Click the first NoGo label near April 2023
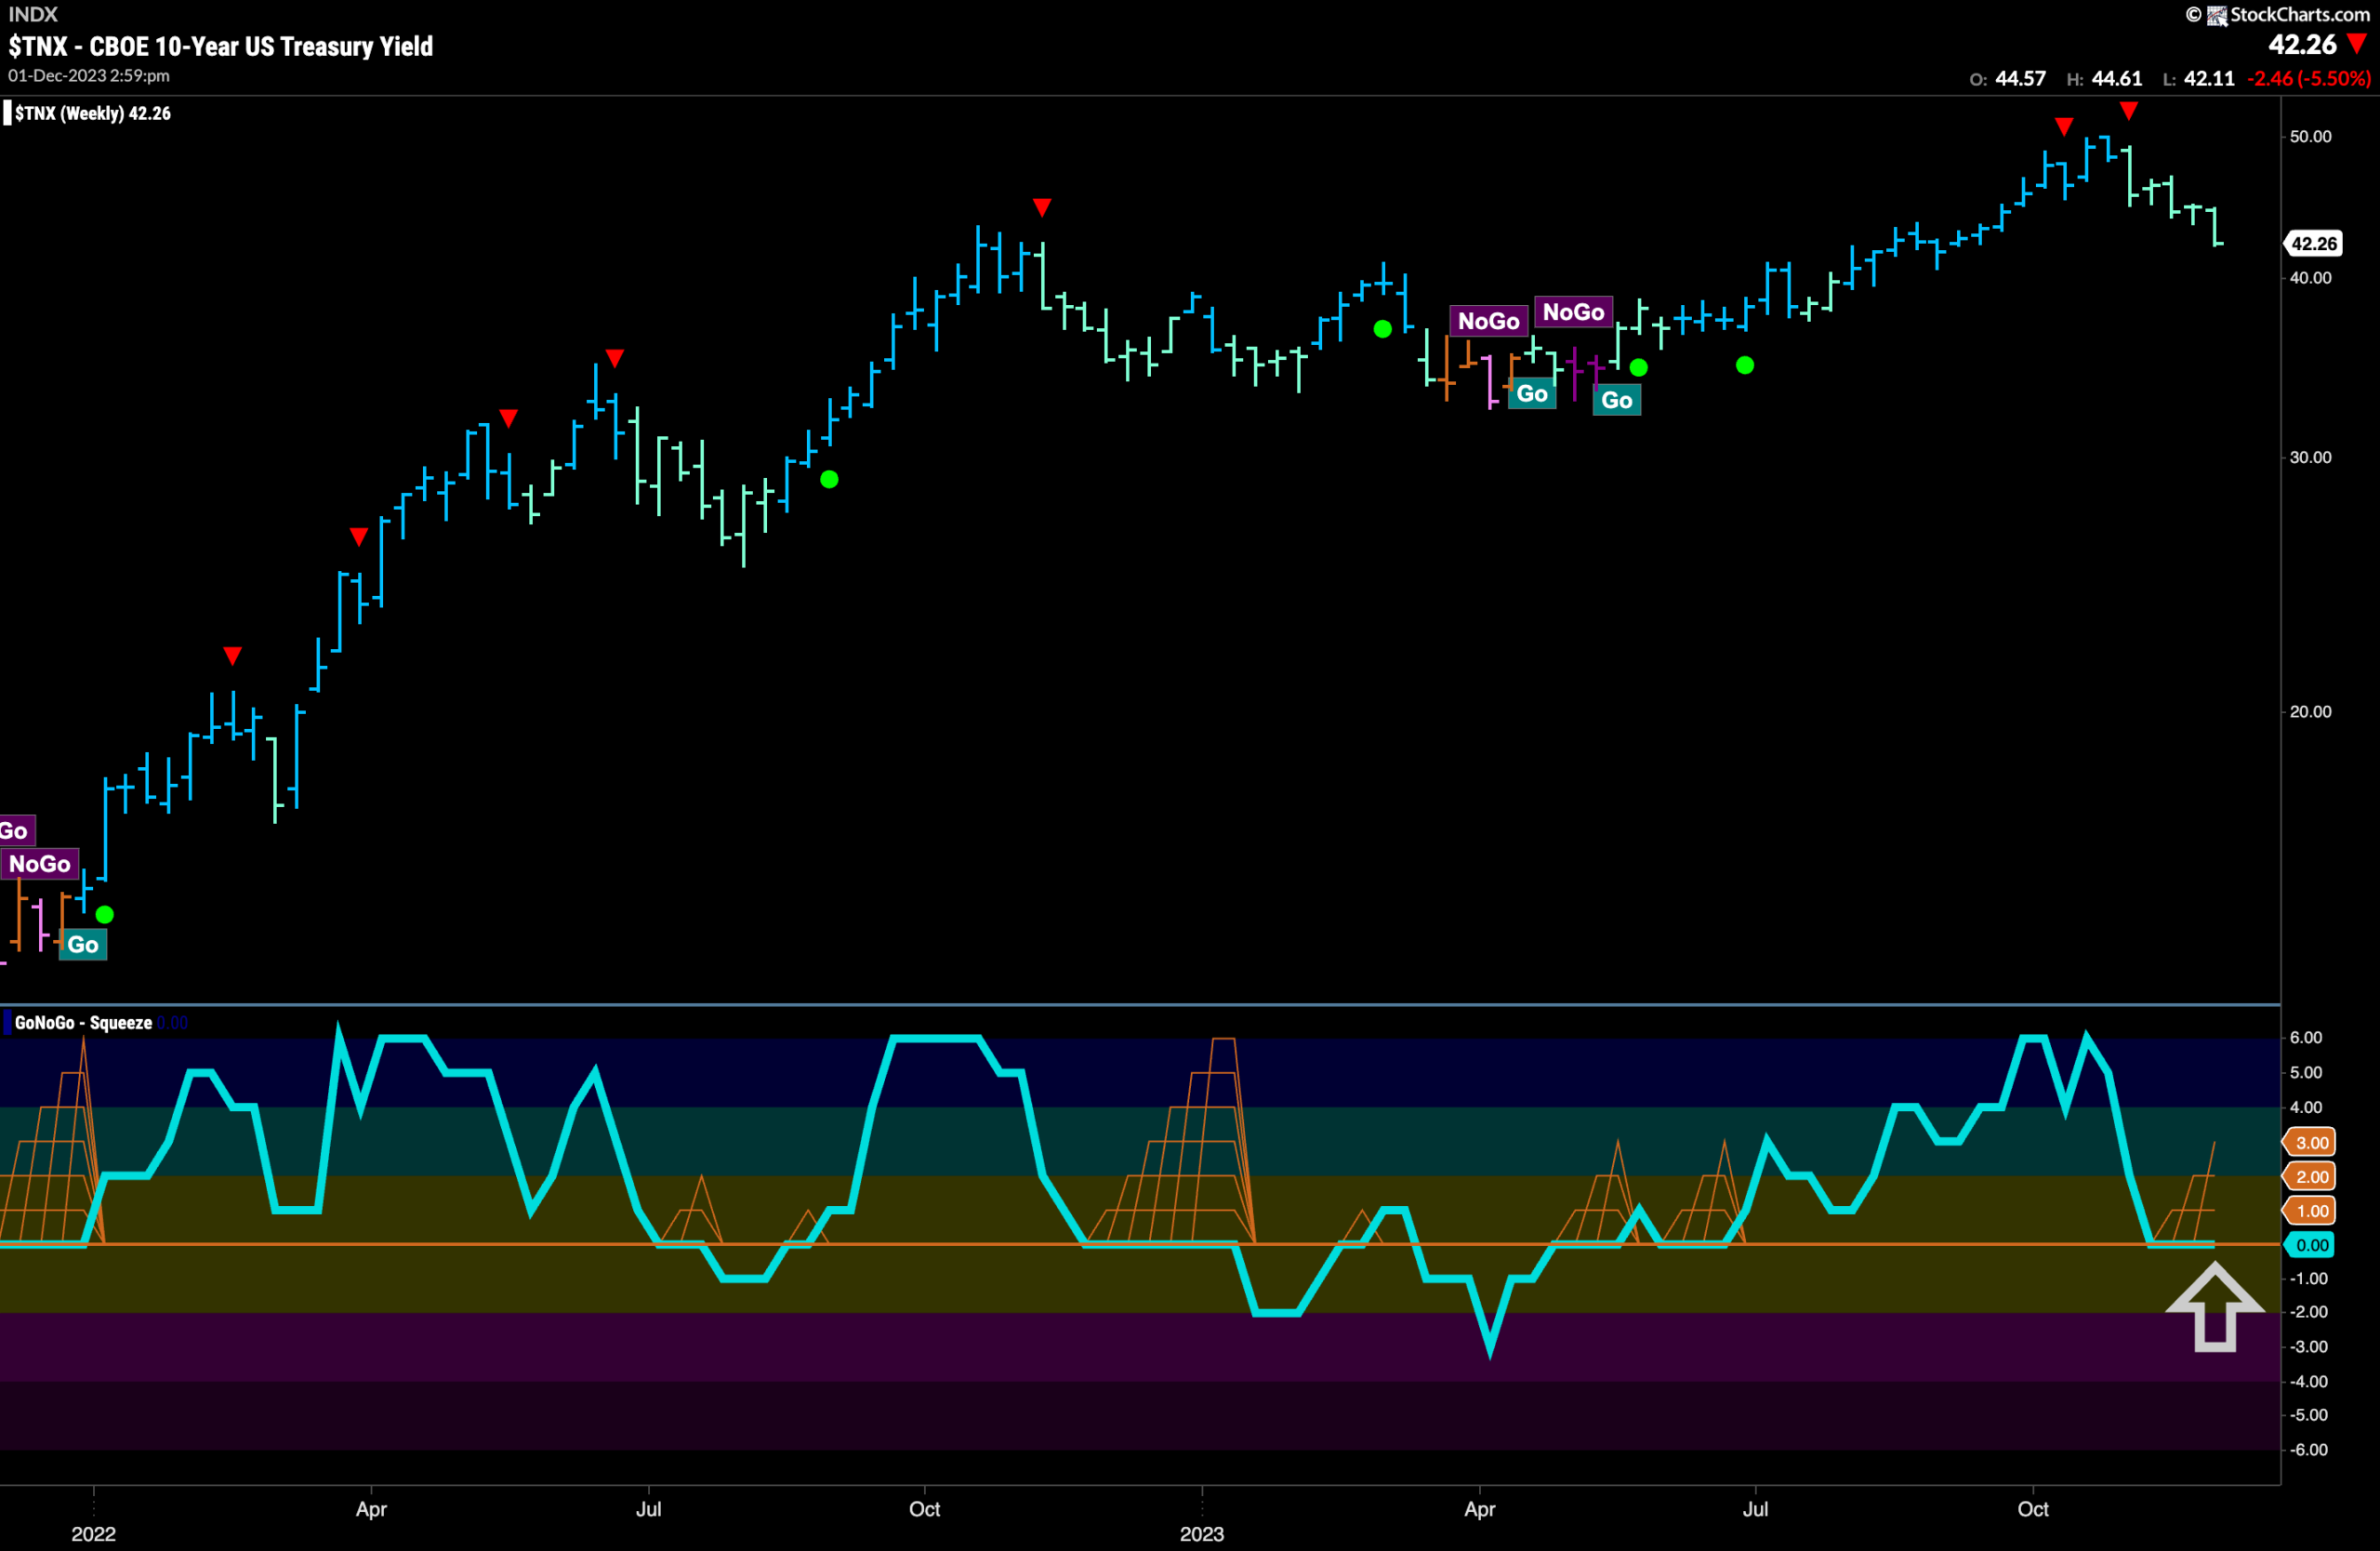 coord(1488,321)
